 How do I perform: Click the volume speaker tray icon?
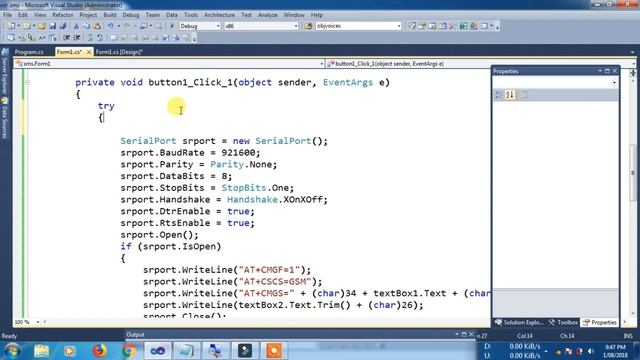[x=591, y=351]
